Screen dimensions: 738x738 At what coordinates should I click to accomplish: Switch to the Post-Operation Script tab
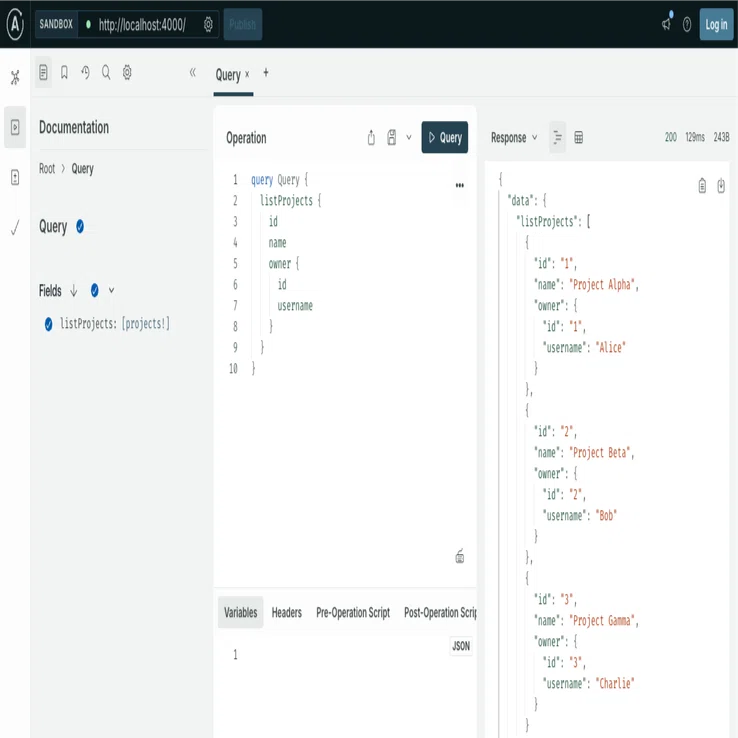440,612
